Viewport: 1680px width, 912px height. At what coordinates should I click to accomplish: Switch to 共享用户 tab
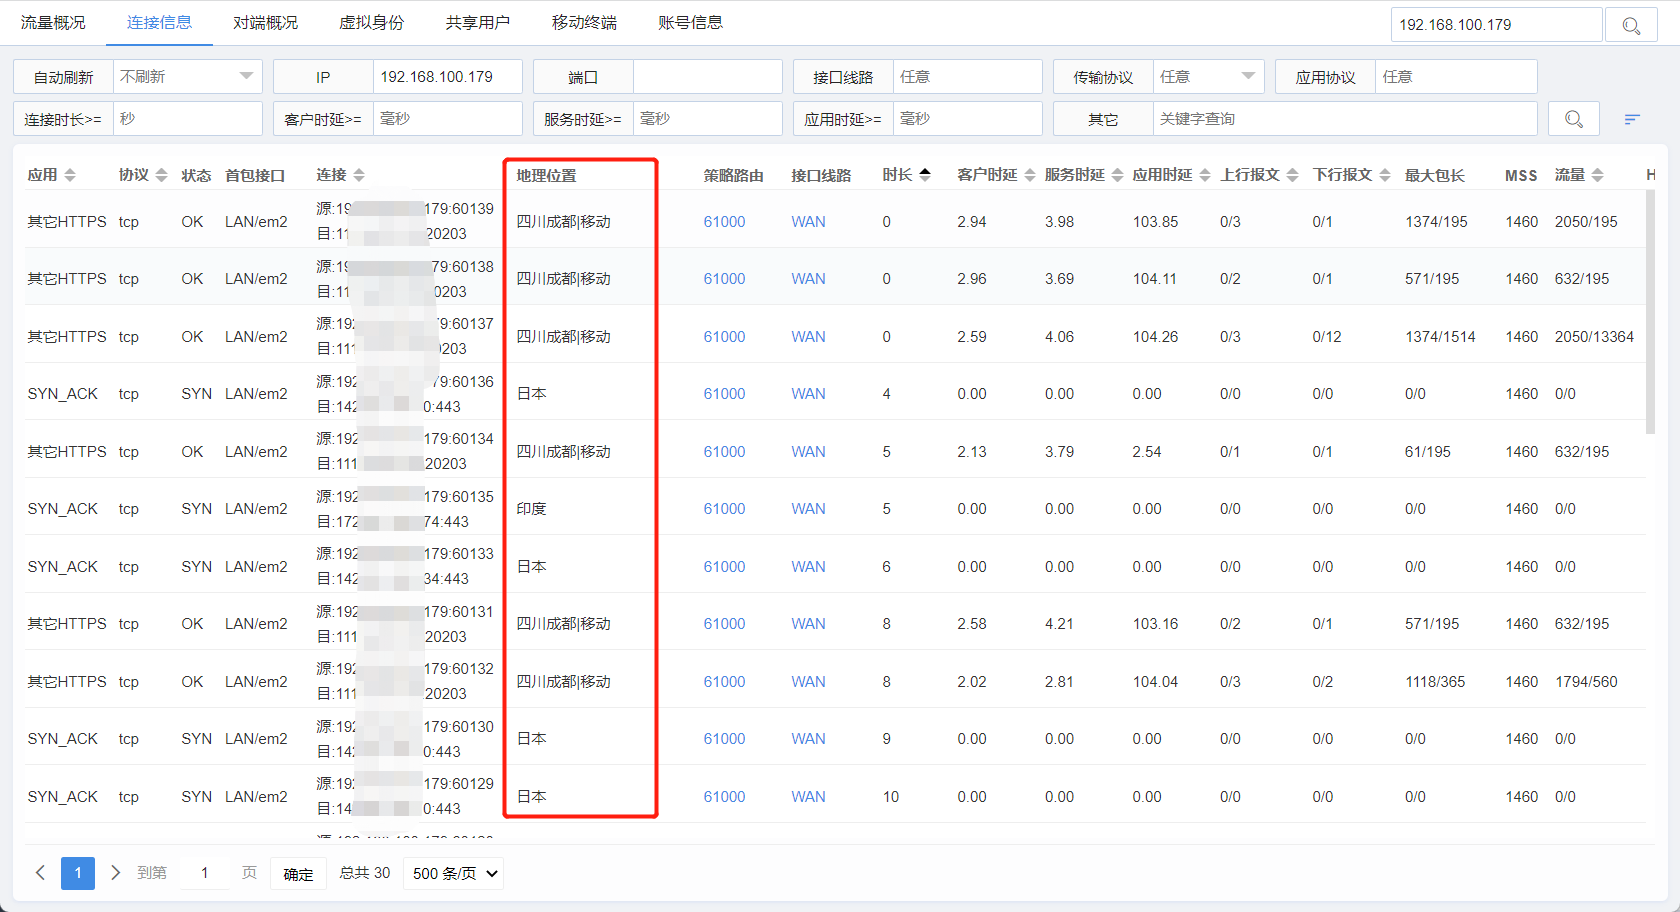478,22
